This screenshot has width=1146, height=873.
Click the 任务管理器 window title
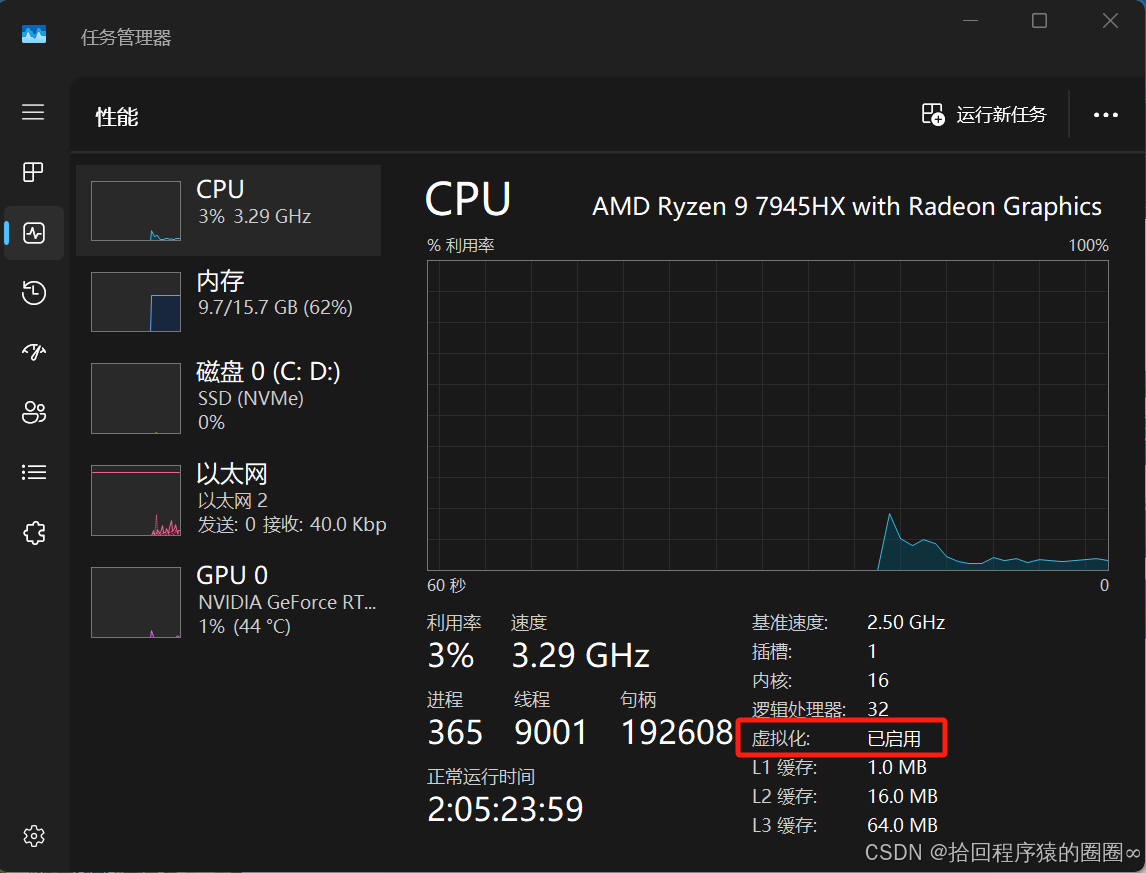click(x=126, y=37)
